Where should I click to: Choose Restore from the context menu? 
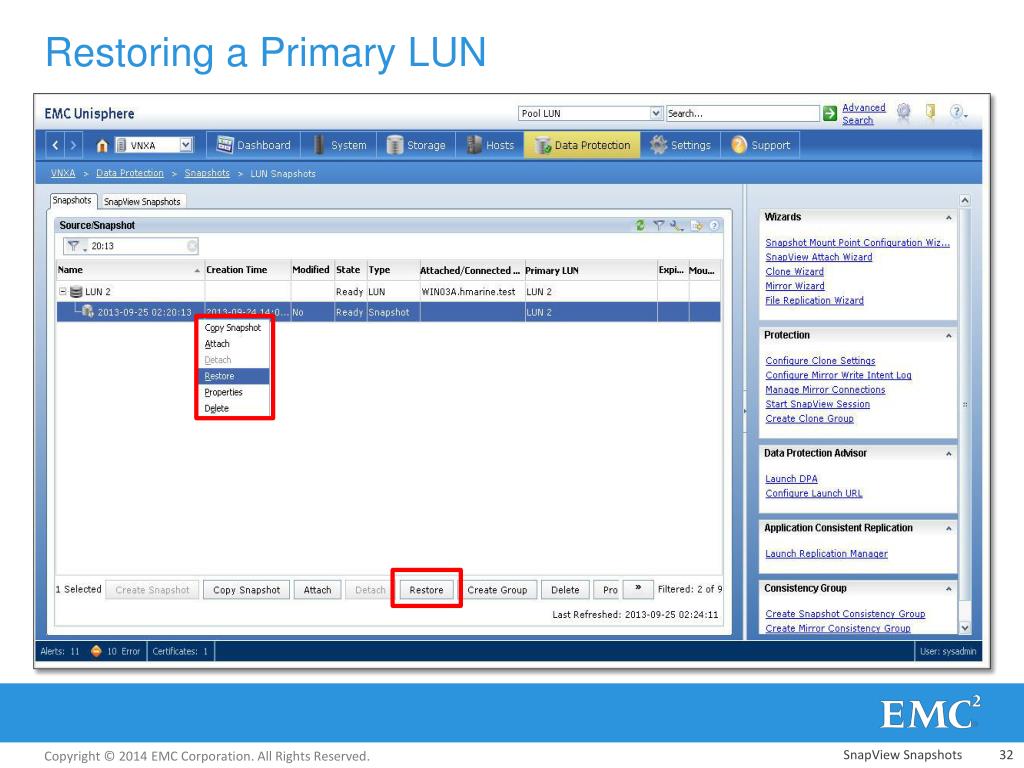click(x=234, y=376)
